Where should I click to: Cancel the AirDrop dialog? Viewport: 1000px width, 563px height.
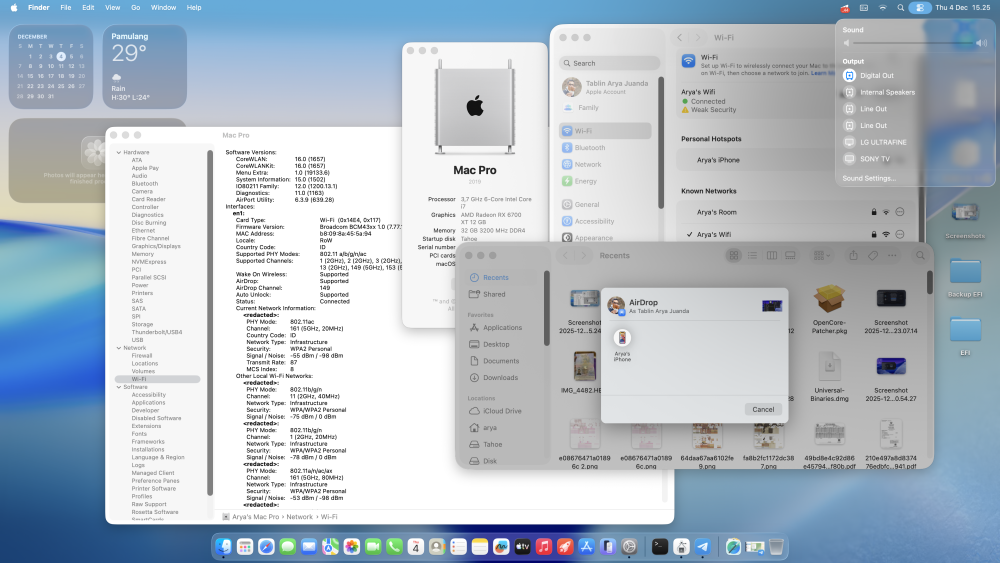(x=763, y=409)
